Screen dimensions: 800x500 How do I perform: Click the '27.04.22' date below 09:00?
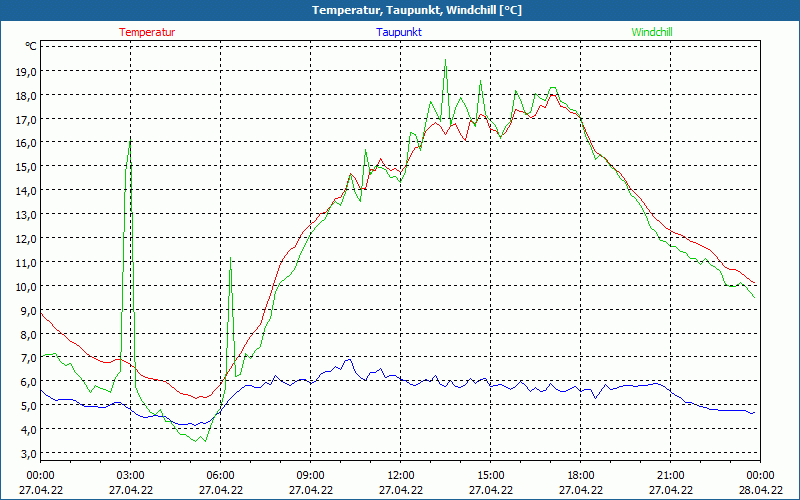coord(311,490)
